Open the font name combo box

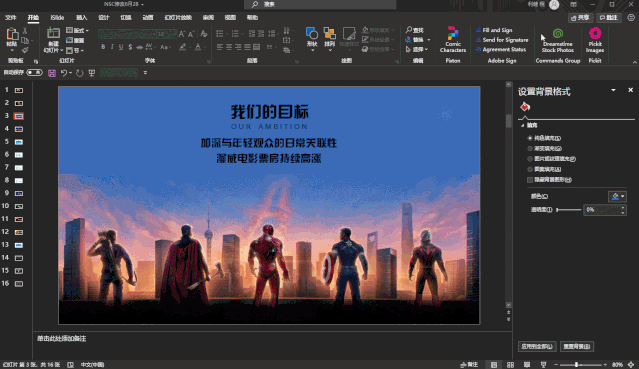(x=128, y=34)
